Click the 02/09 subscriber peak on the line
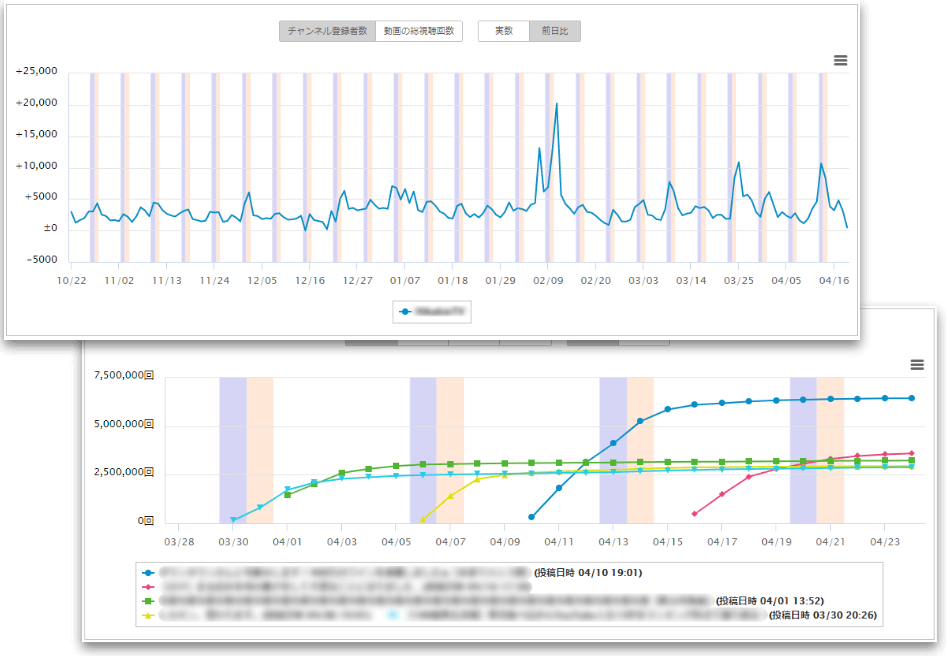 pyautogui.click(x=557, y=104)
